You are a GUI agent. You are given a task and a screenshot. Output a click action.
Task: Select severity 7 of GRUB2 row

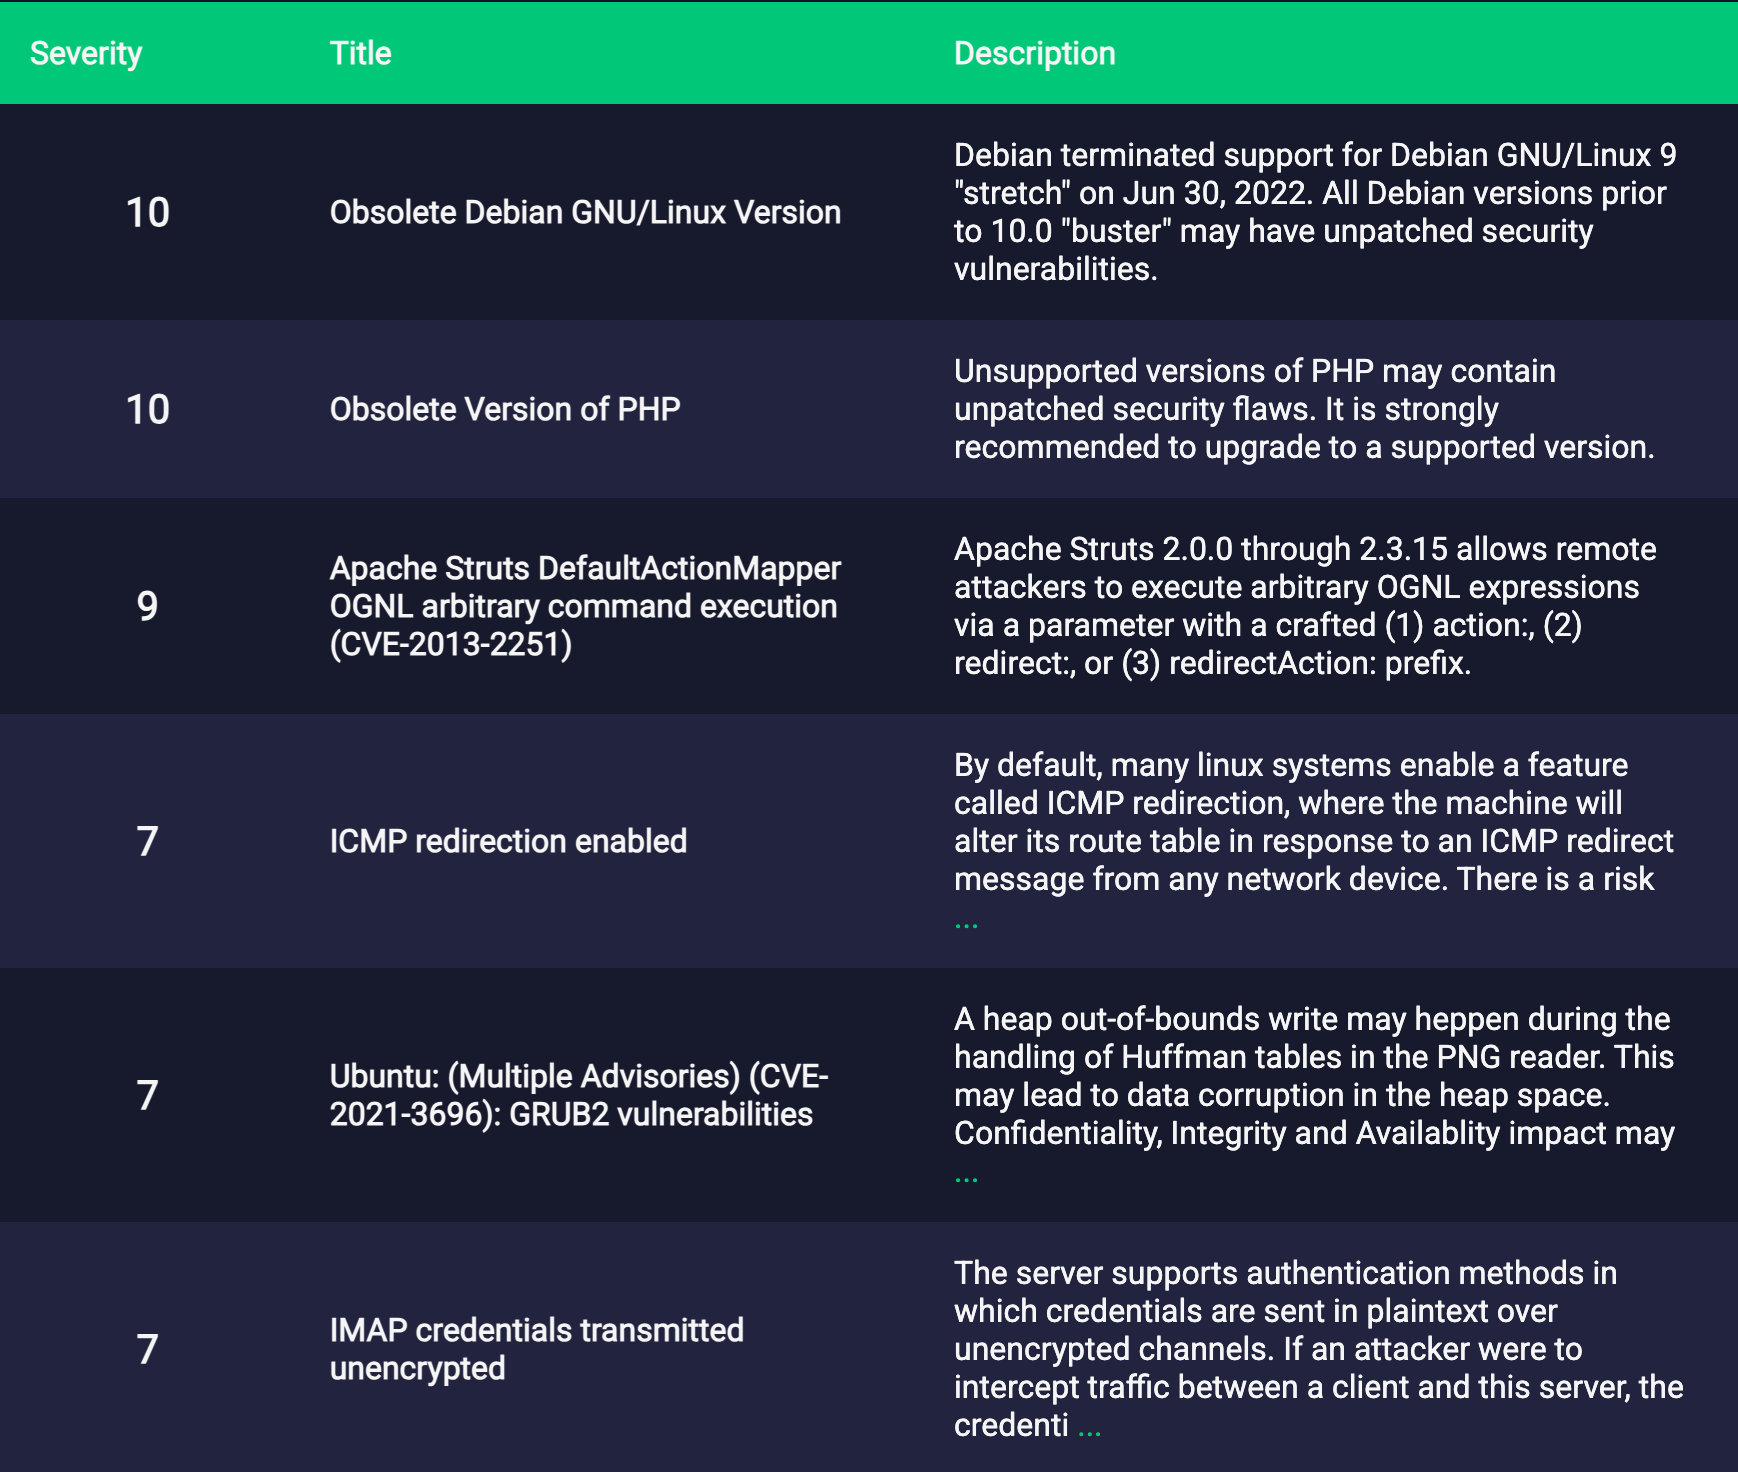point(147,1095)
